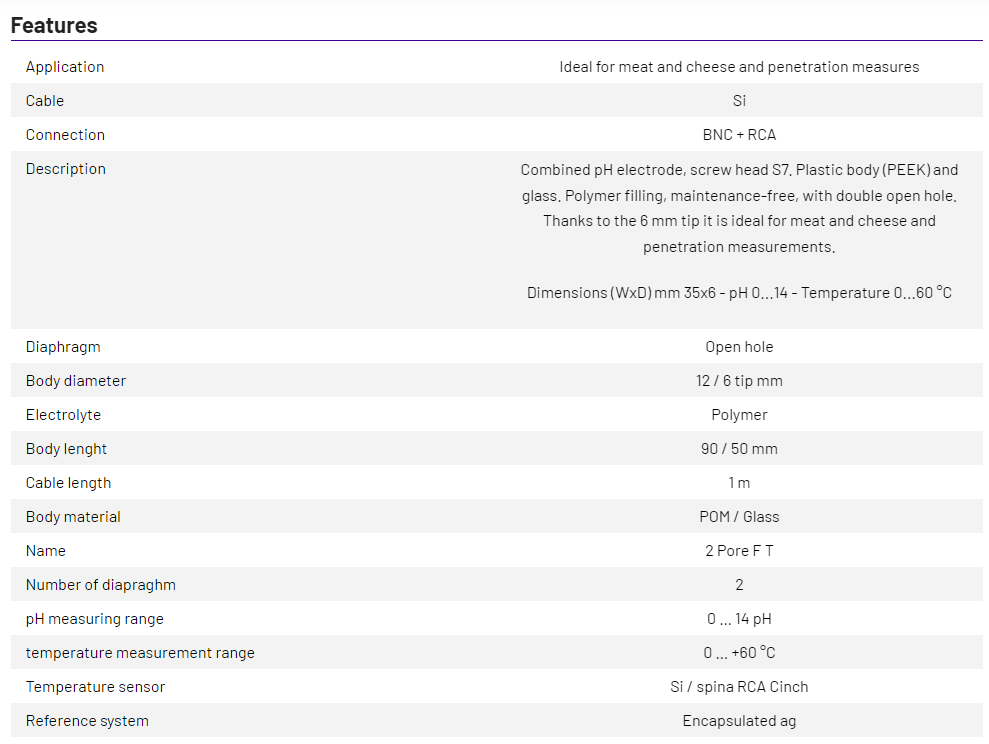Click the 'Si / spina RCA Cinch' value
989x744 pixels.
click(739, 687)
